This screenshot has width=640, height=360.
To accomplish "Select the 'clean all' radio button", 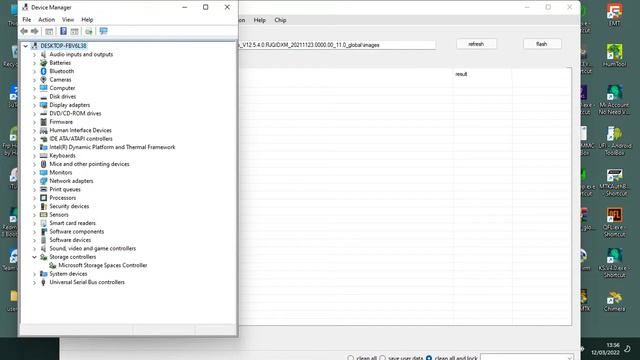I will click(x=350, y=358).
